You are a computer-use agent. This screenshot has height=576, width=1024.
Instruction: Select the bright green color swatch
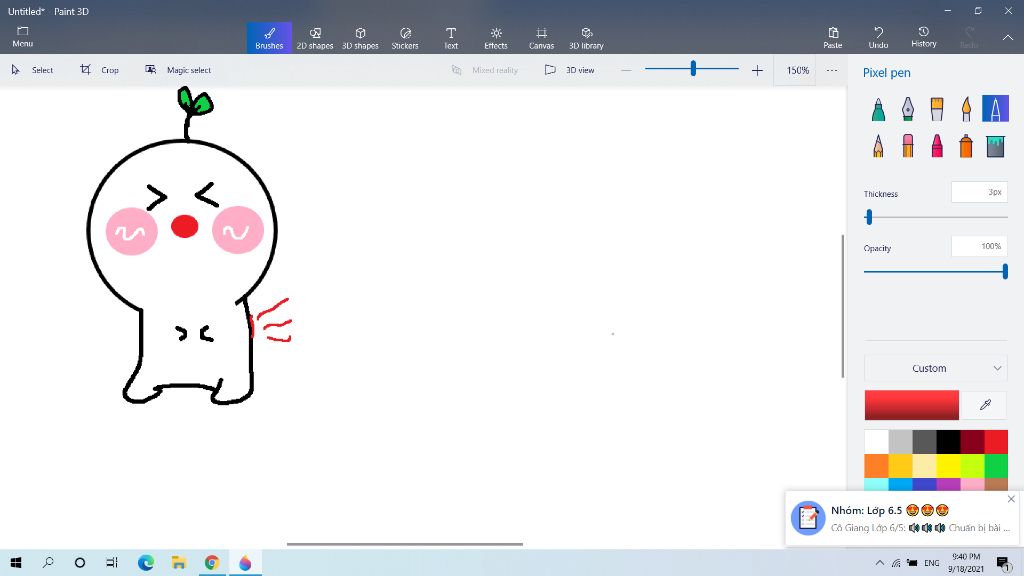pos(996,466)
